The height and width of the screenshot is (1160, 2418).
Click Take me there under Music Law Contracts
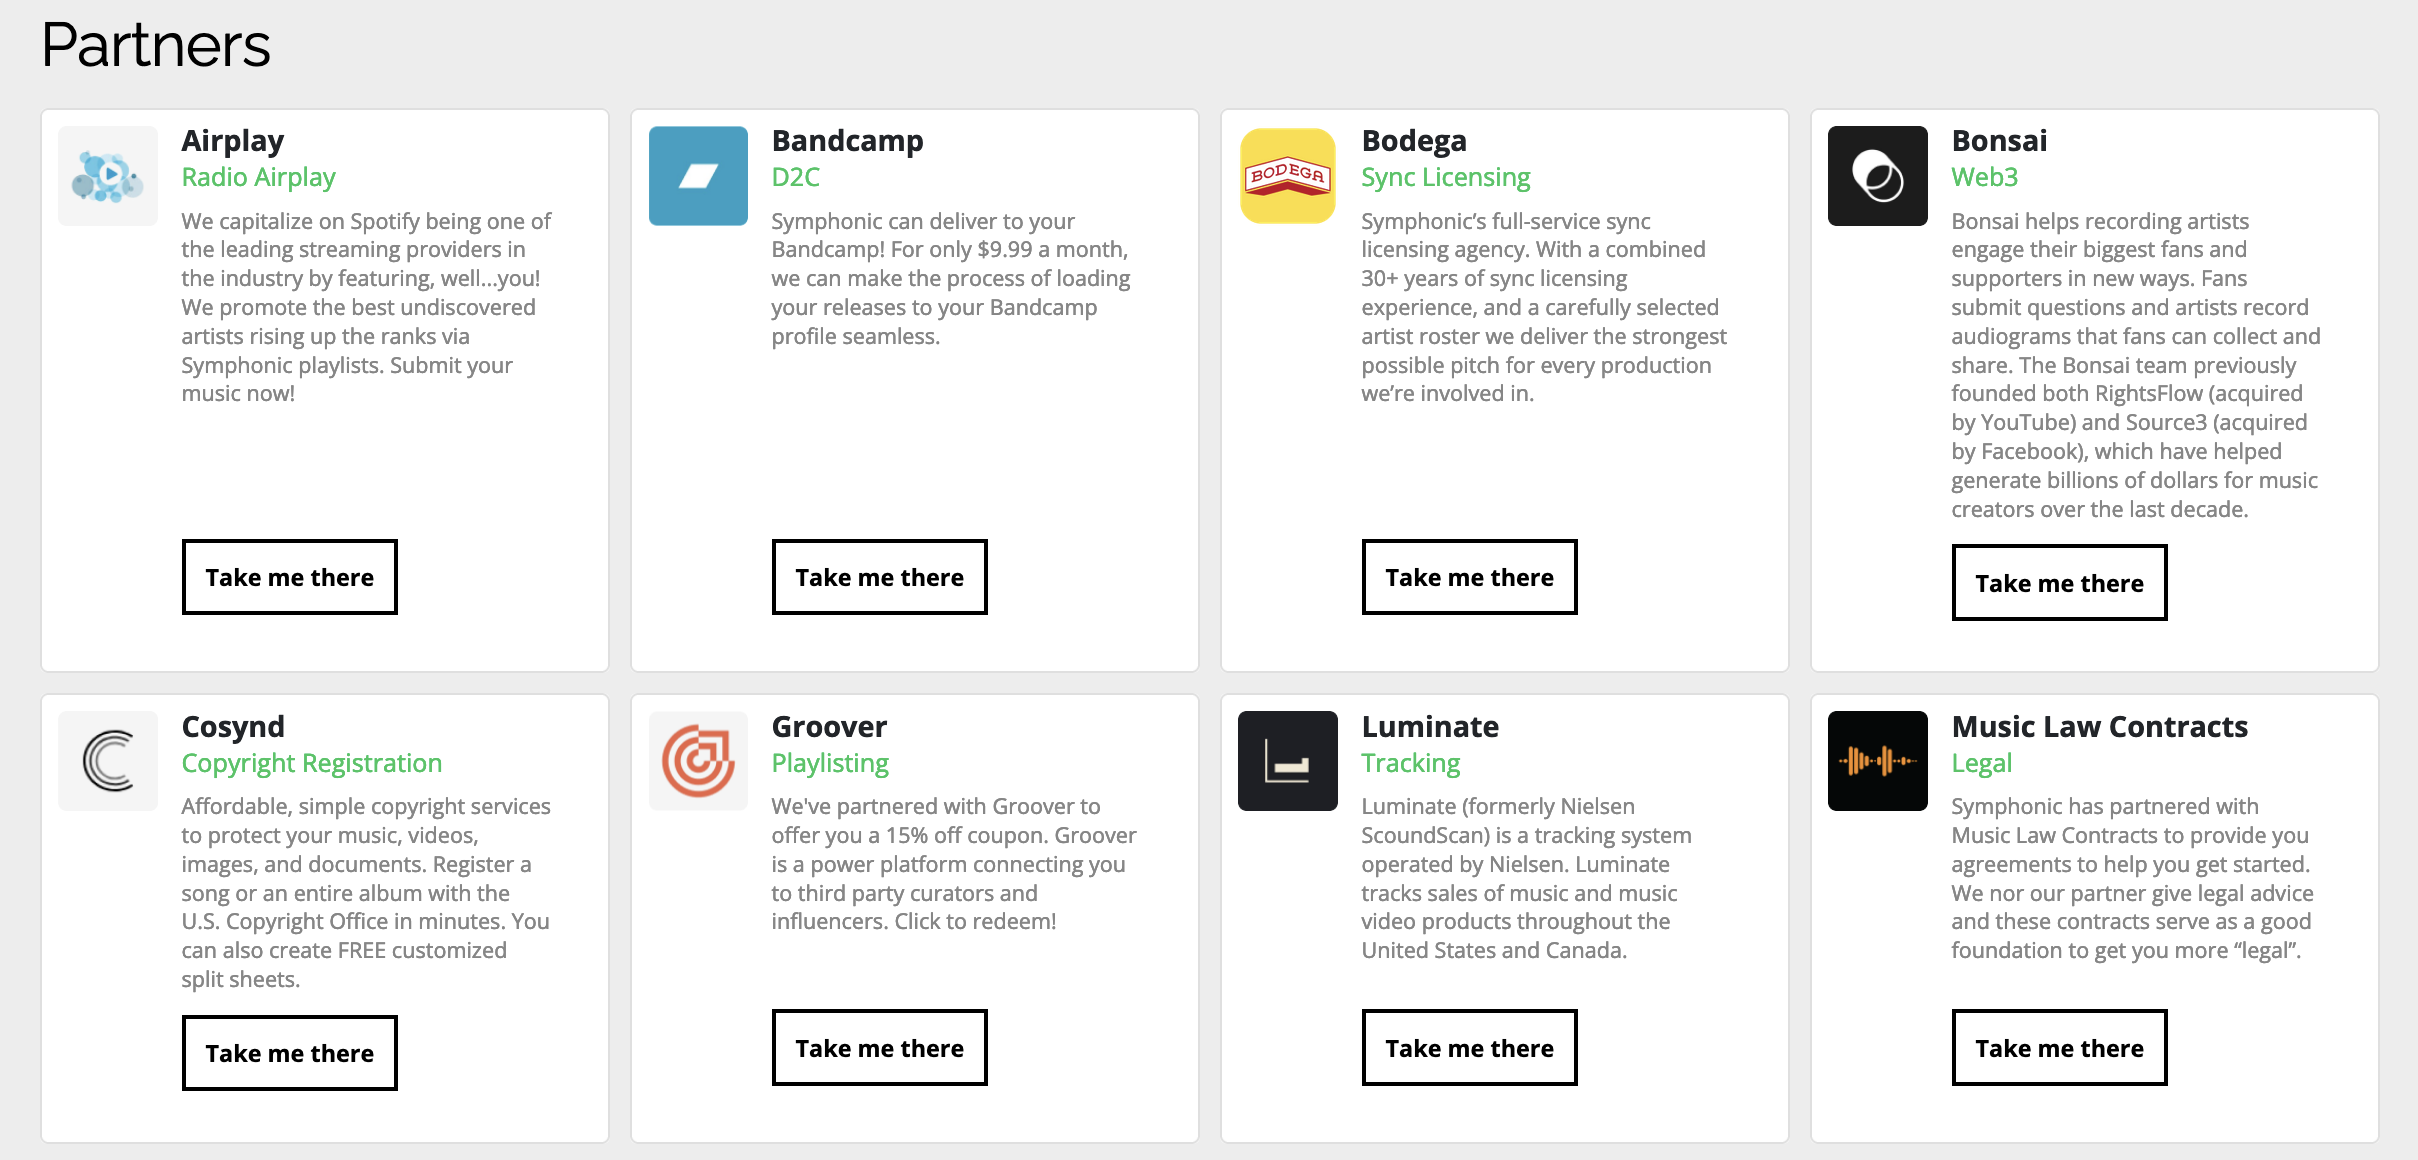(2060, 1048)
